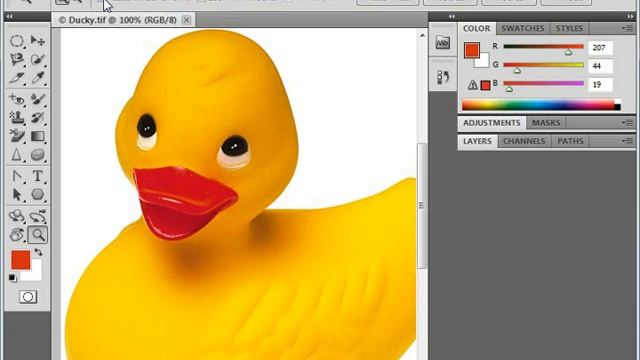Open the History panel icon
640x360 pixels.
(x=442, y=77)
